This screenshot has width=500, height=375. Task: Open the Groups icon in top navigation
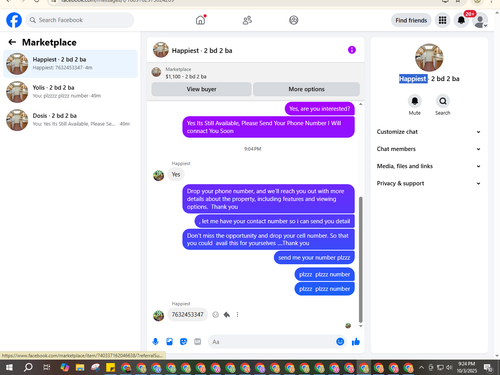pos(294,20)
